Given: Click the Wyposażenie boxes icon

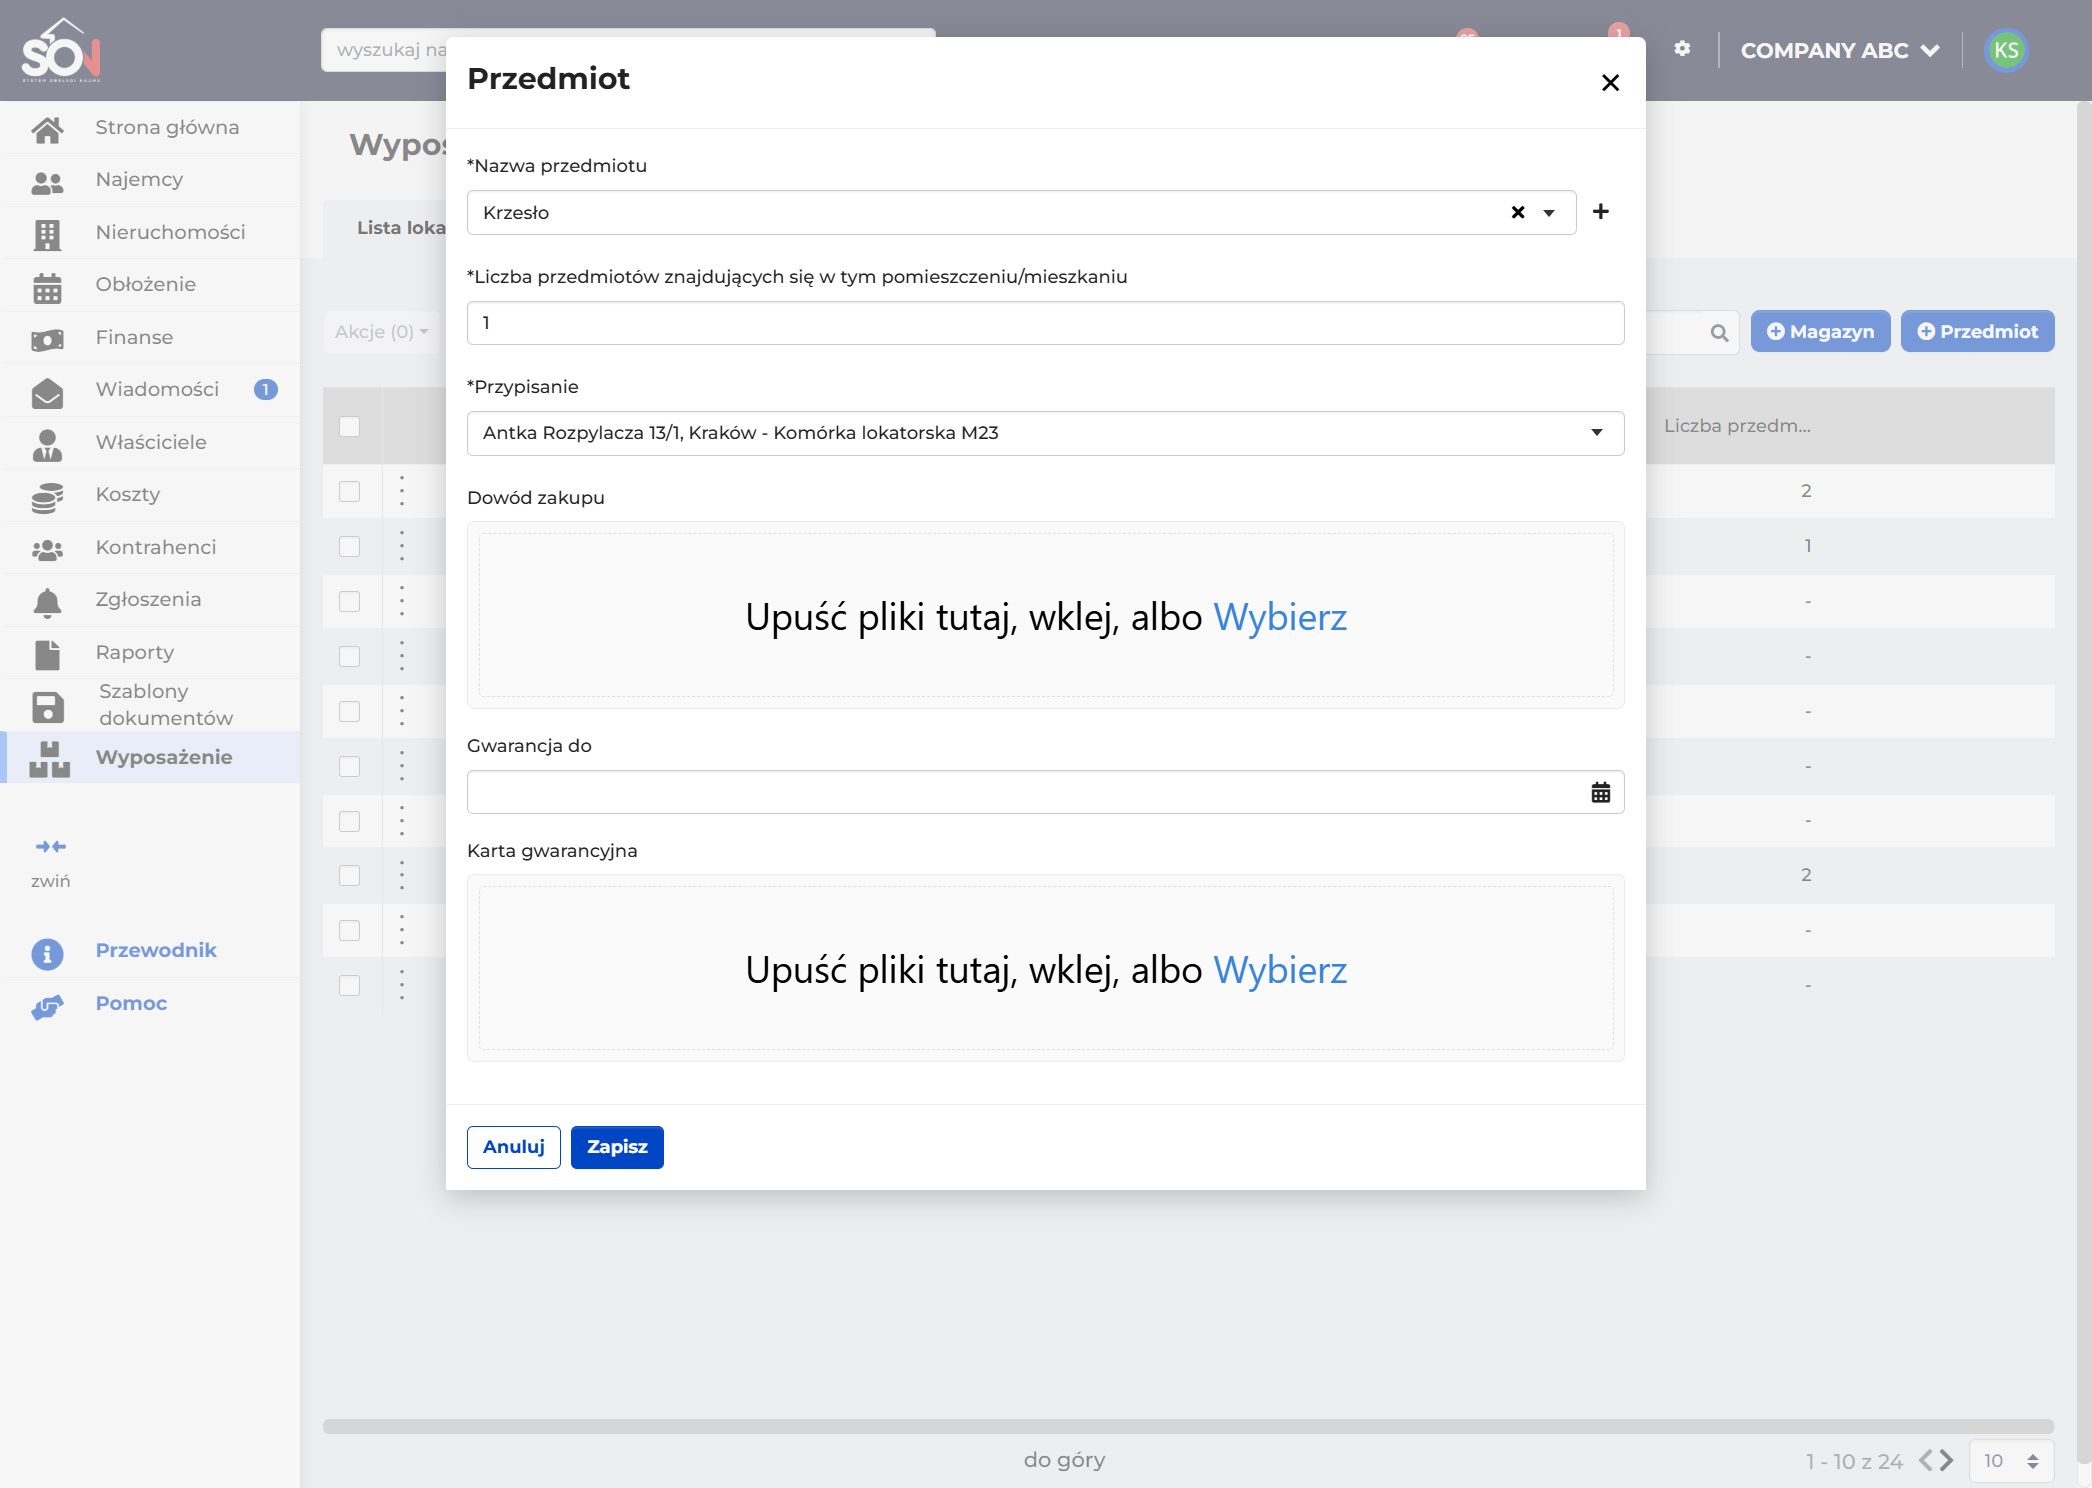Looking at the screenshot, I should (x=49, y=759).
